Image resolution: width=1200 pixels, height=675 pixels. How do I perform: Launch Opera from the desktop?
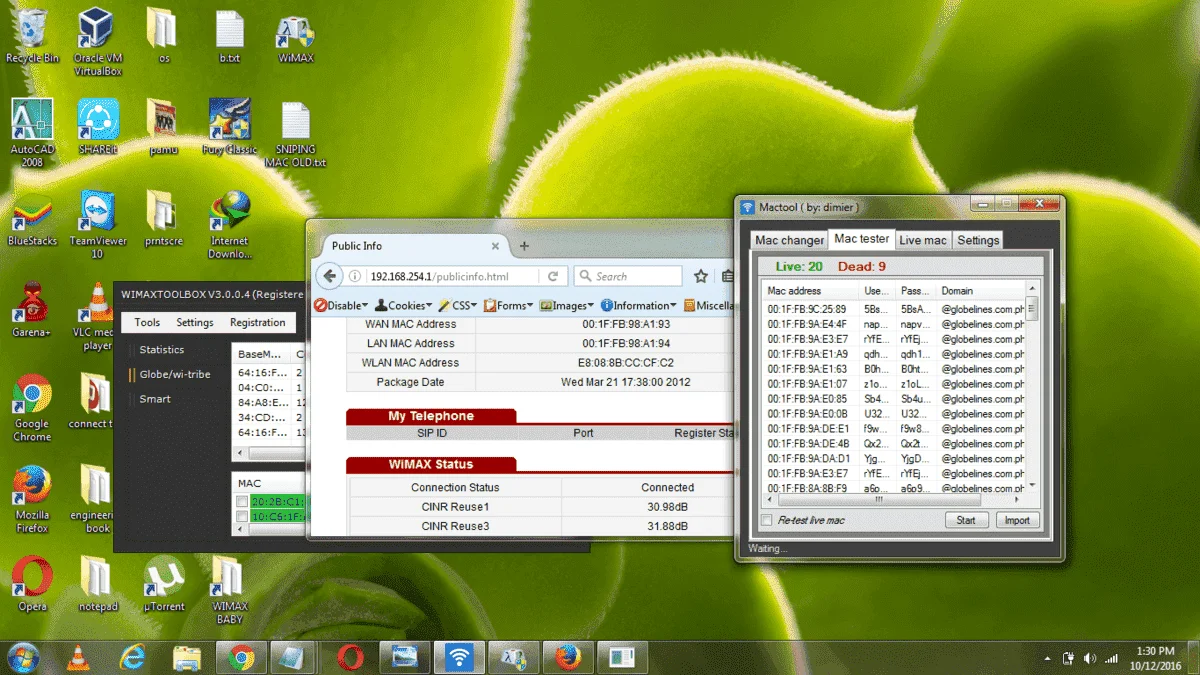[x=32, y=584]
